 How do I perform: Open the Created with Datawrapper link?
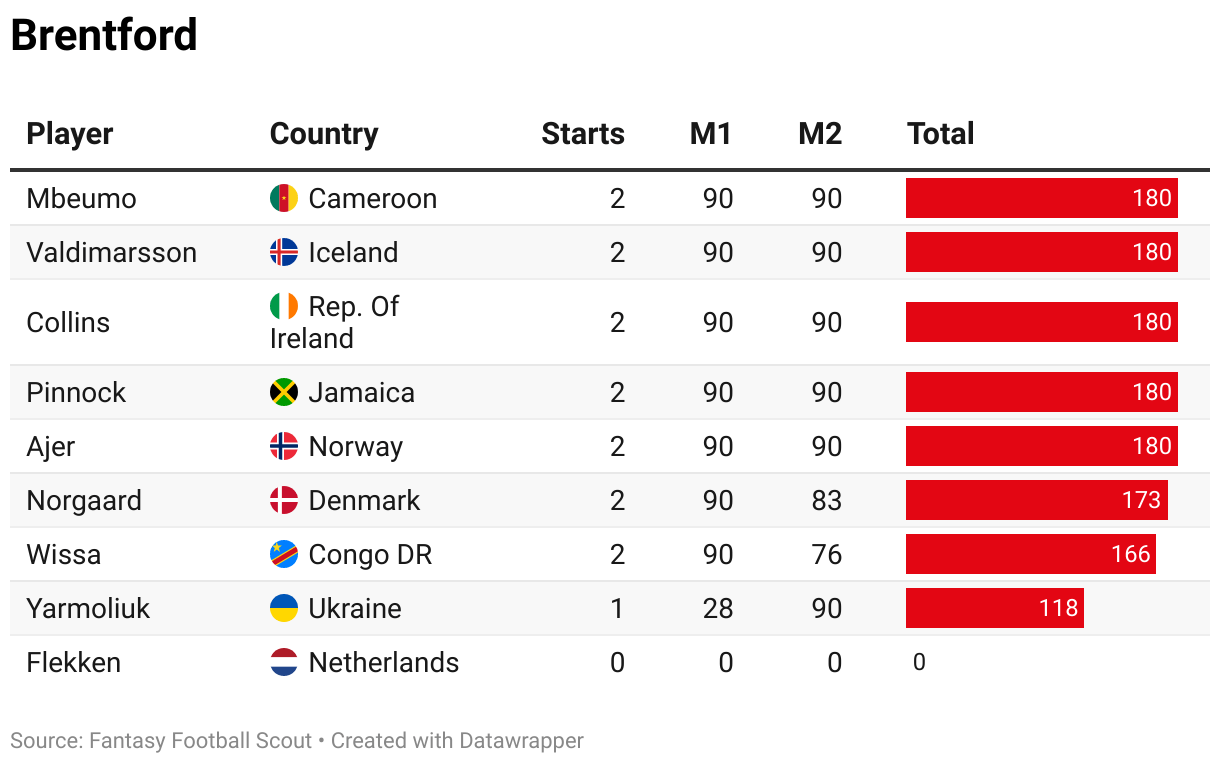coord(457,741)
